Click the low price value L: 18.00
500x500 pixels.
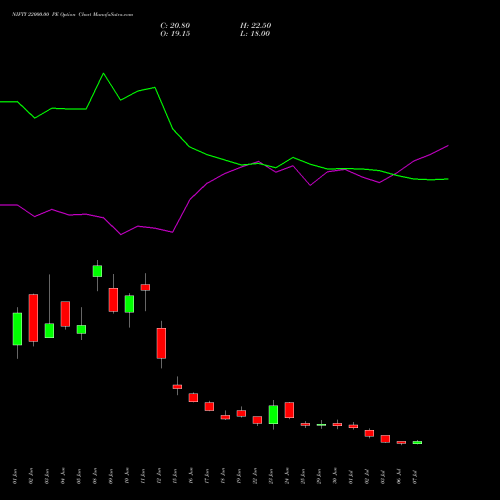tap(255, 34)
